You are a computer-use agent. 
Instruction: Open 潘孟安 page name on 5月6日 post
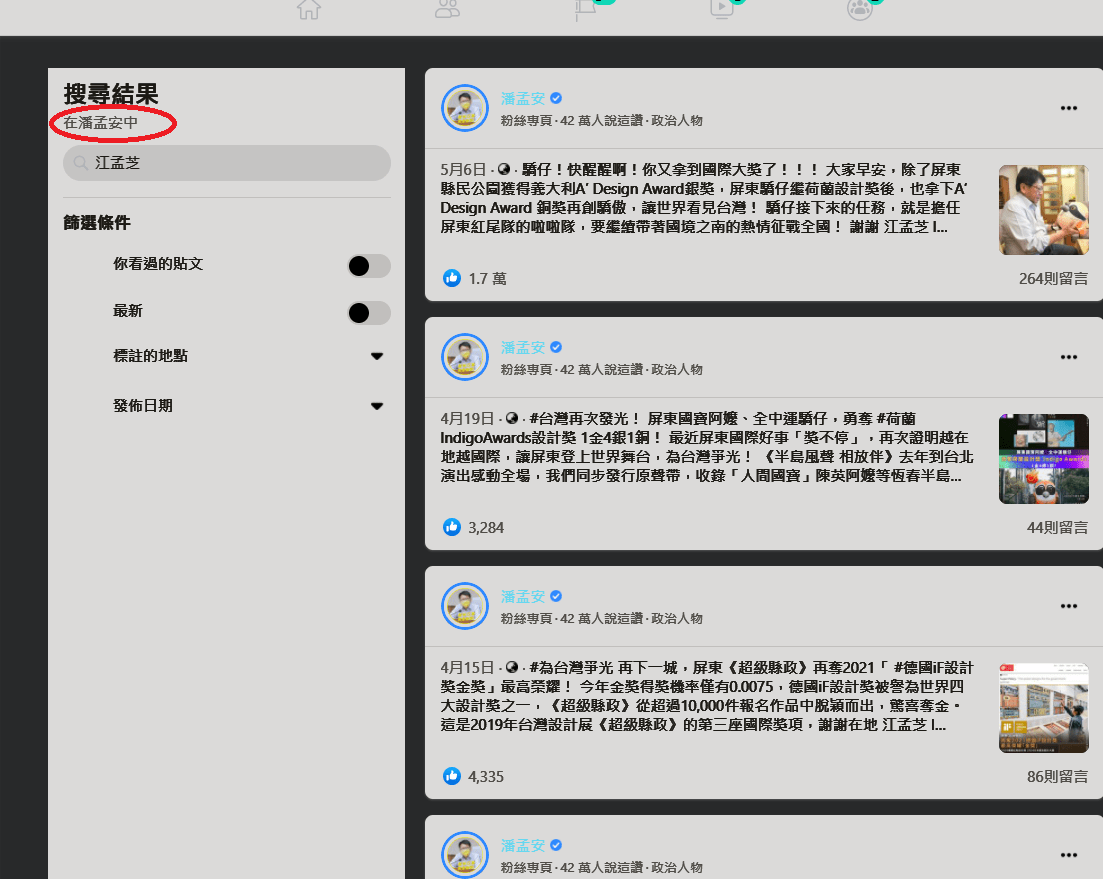coord(523,98)
